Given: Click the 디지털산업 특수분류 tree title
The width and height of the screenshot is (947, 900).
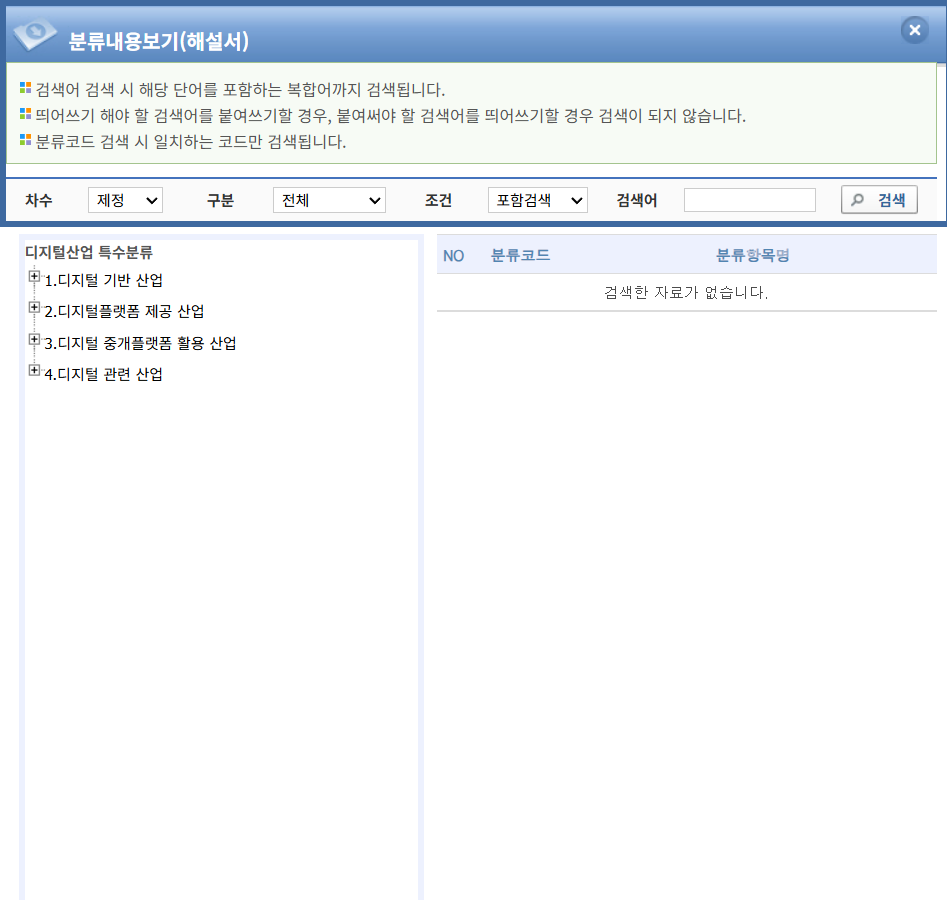Looking at the screenshot, I should tap(89, 252).
